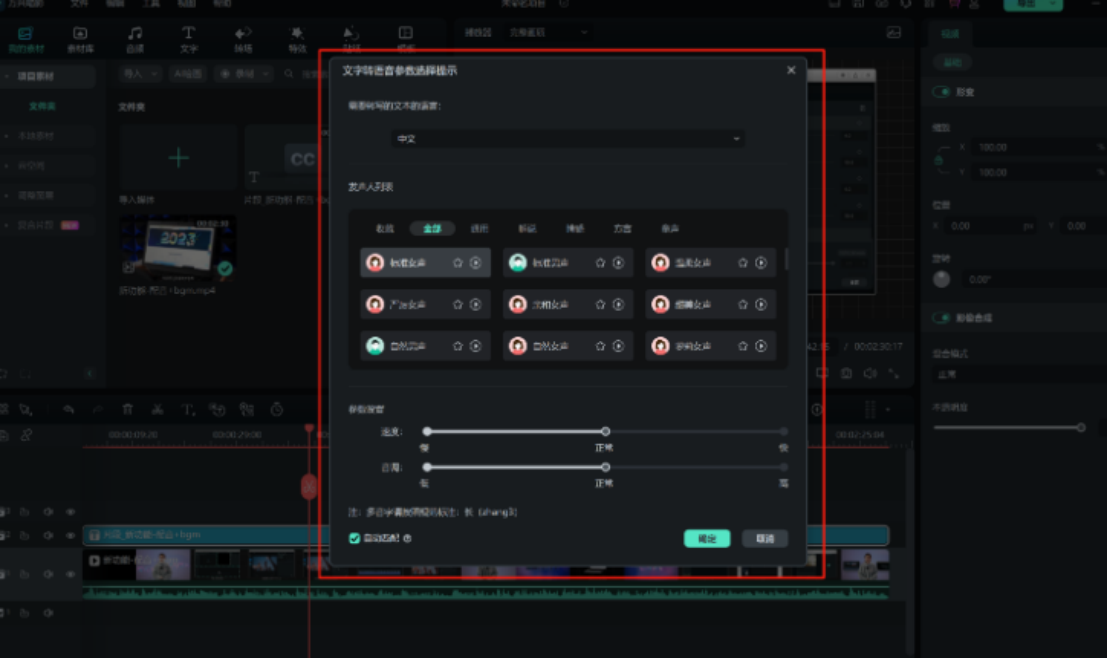1108x658 pixels.
Task: Uncheck the 自动匹配 checkbox
Action: [355, 539]
